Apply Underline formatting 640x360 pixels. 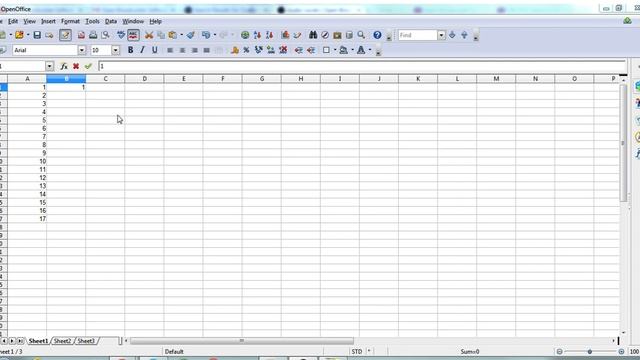click(154, 50)
